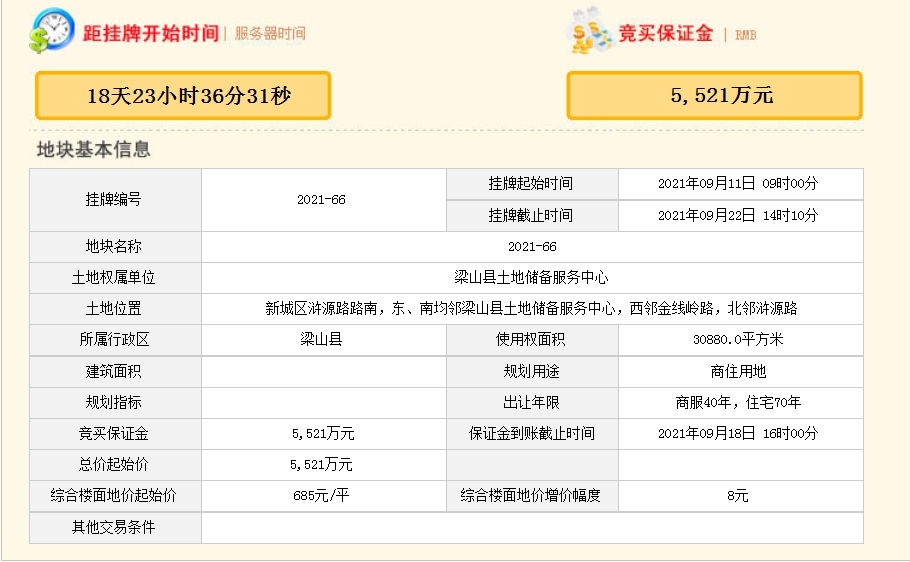Viewport: 910px width, 562px height.
Task: Select the land location text starting 新城区浒源路路南
Action: click(531, 308)
